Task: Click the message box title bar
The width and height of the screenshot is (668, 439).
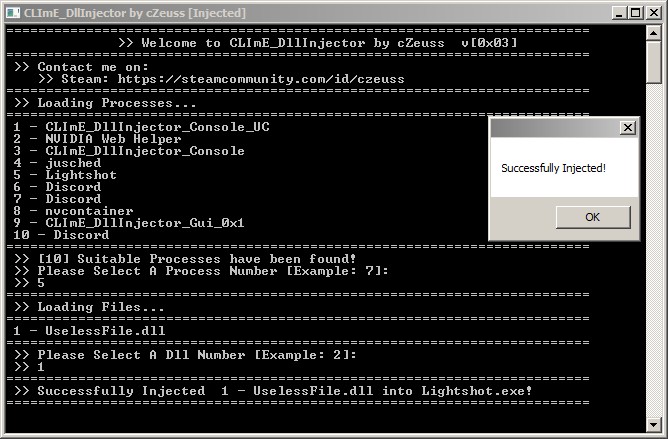Action: 555,127
